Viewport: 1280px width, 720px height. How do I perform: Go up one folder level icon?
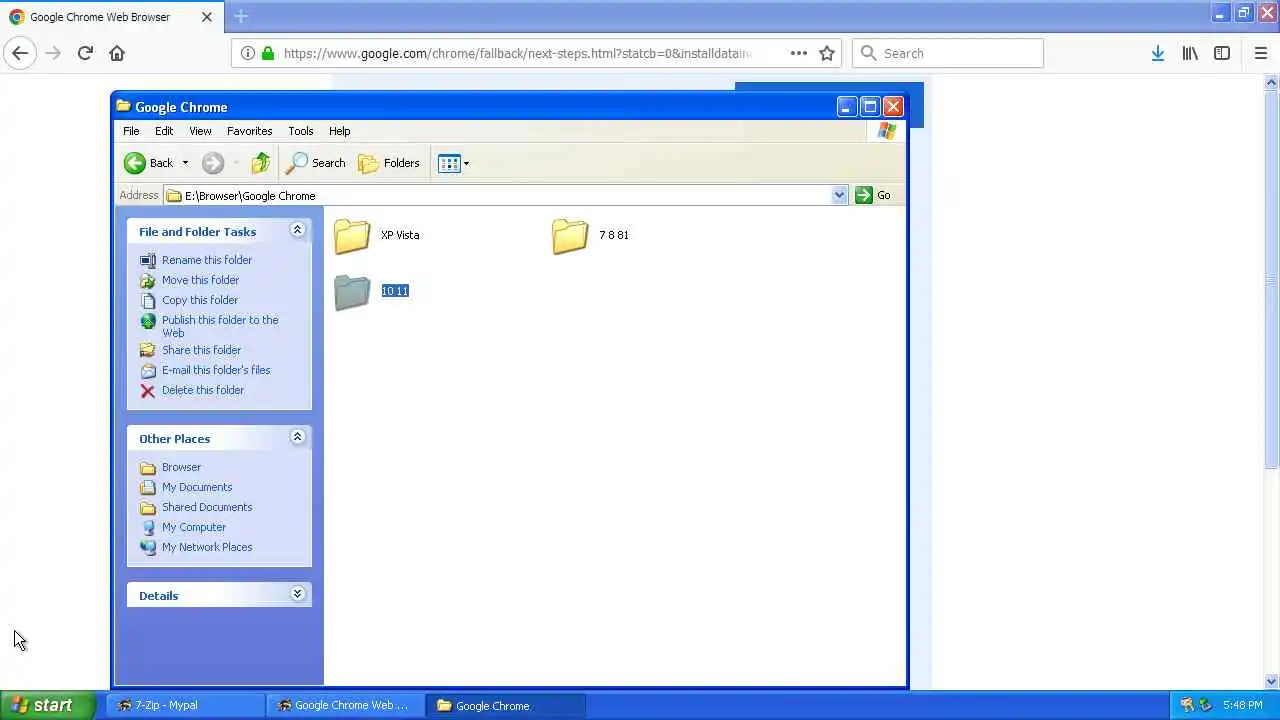260,163
